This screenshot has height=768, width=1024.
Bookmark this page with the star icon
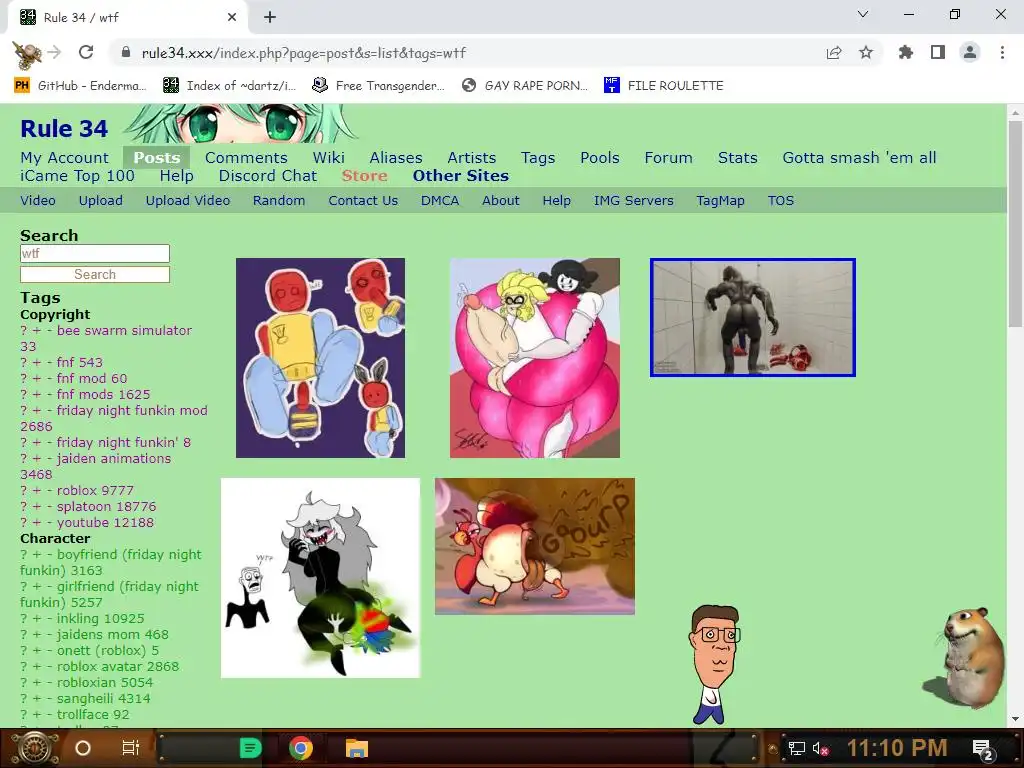(866, 53)
